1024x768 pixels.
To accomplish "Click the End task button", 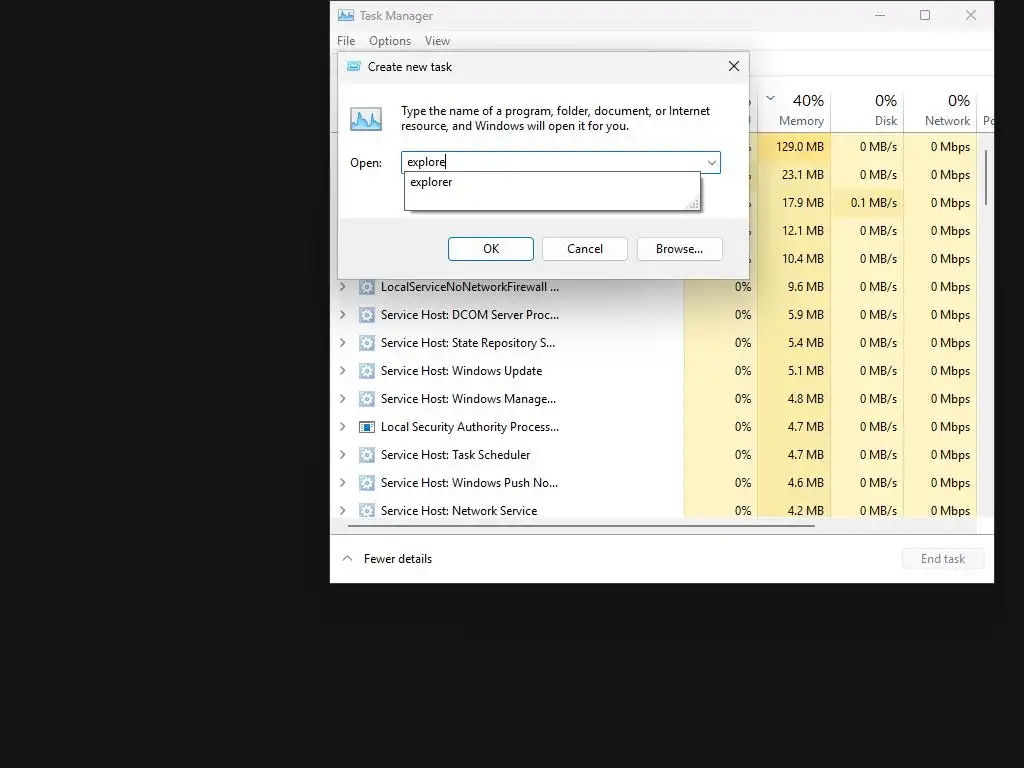I will tap(942, 558).
